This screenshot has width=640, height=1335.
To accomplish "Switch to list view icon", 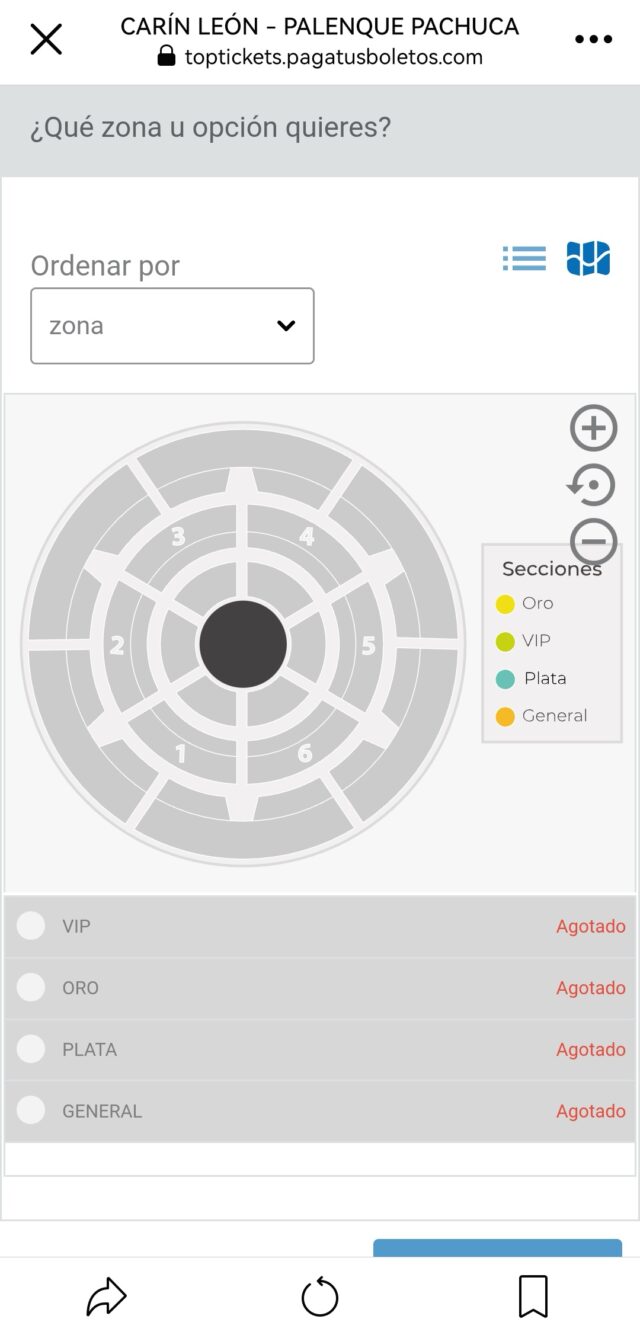I will 524,259.
